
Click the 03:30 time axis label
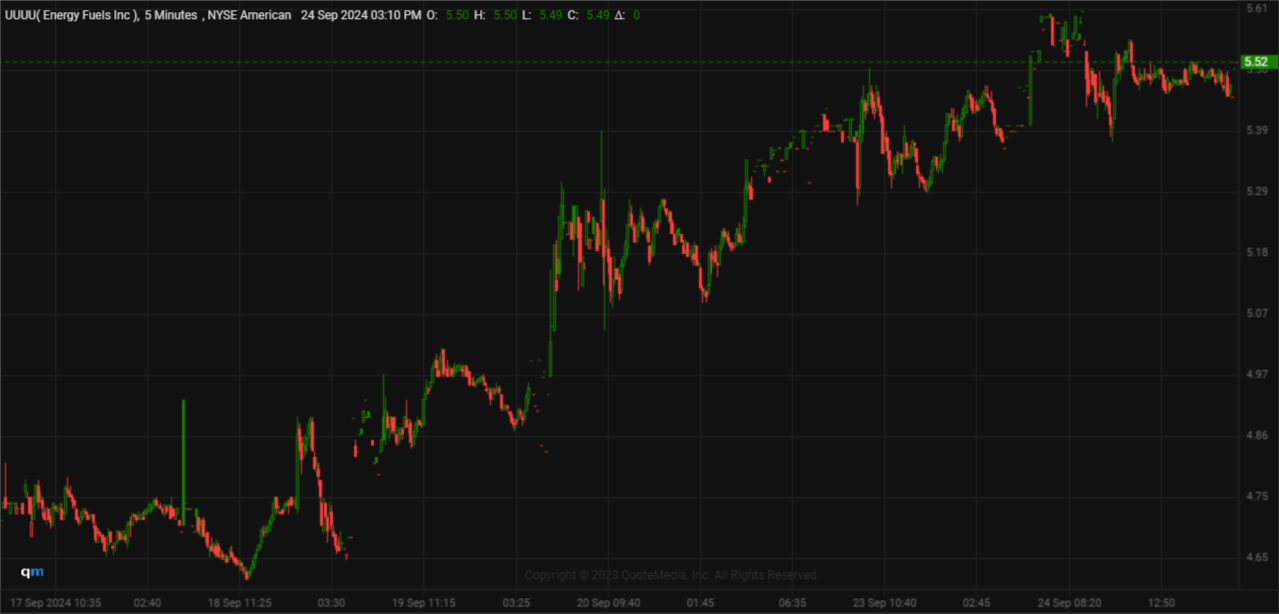point(331,603)
